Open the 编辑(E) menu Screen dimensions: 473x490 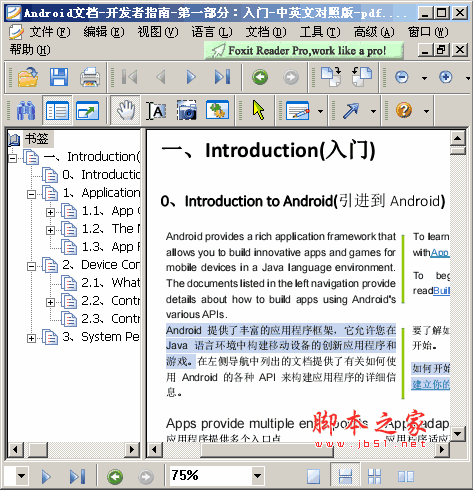104,32
